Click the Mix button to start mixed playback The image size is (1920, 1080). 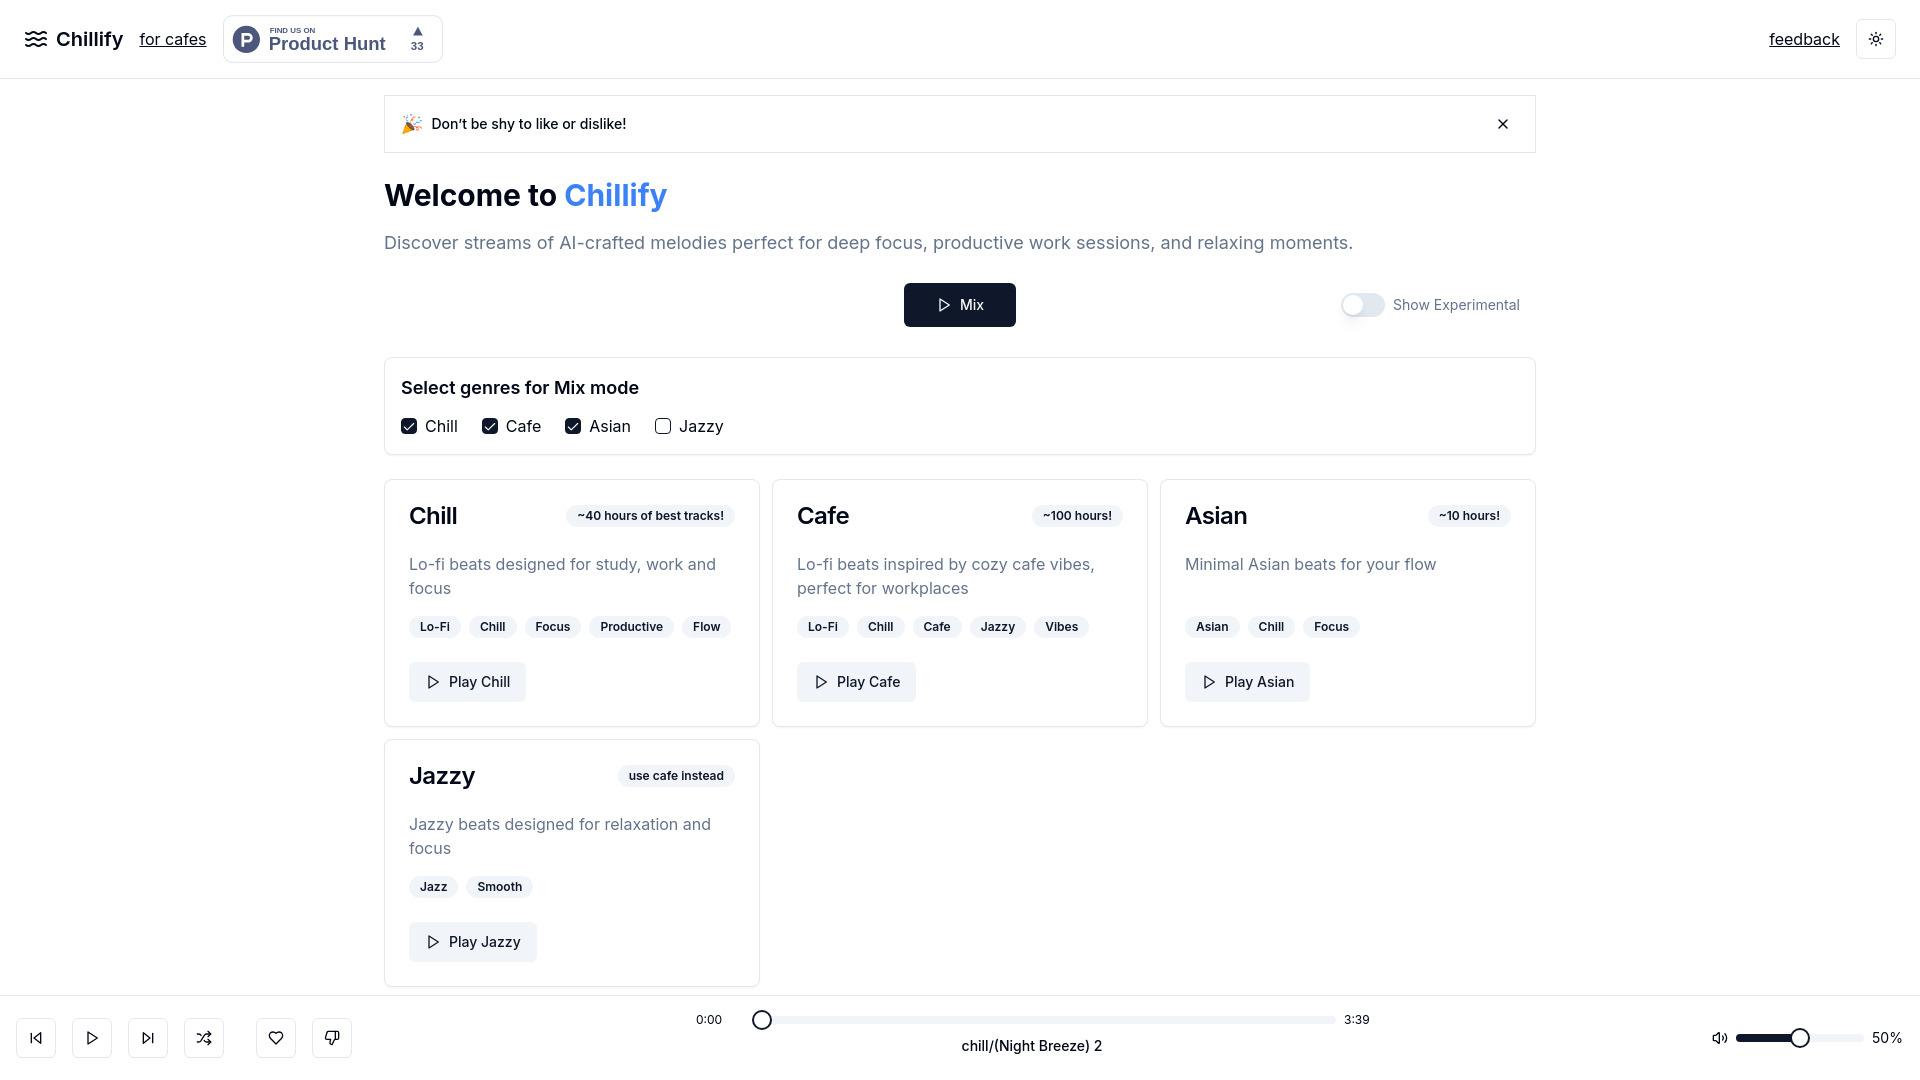(x=960, y=305)
